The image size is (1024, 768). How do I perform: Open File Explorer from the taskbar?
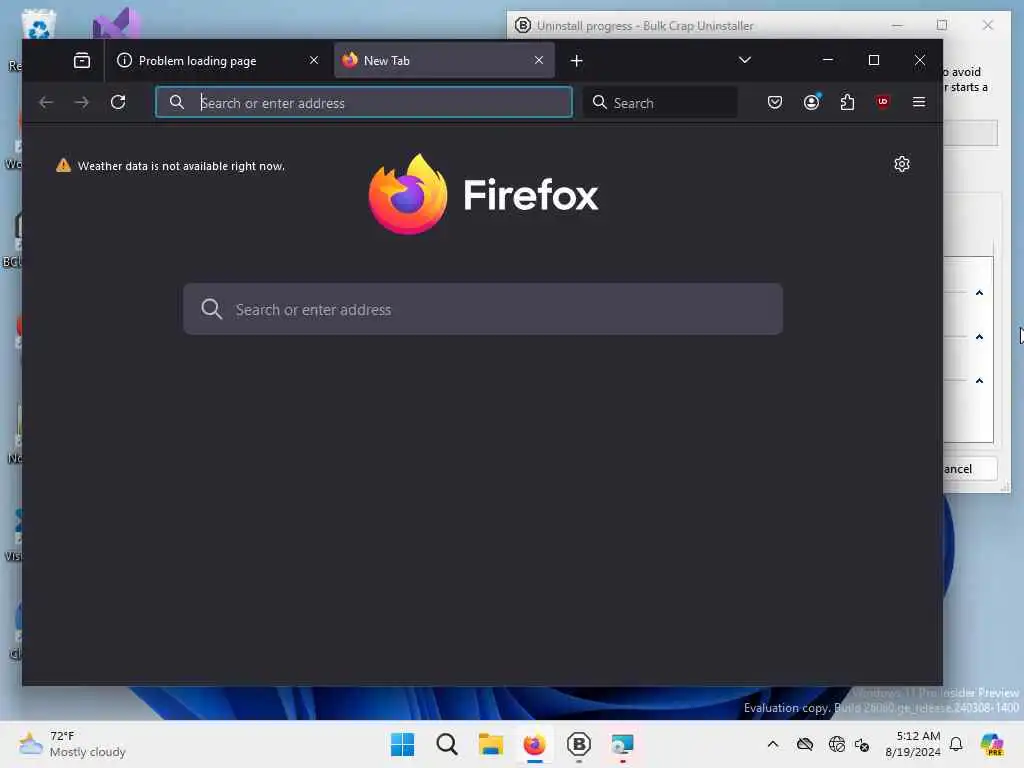pos(490,744)
